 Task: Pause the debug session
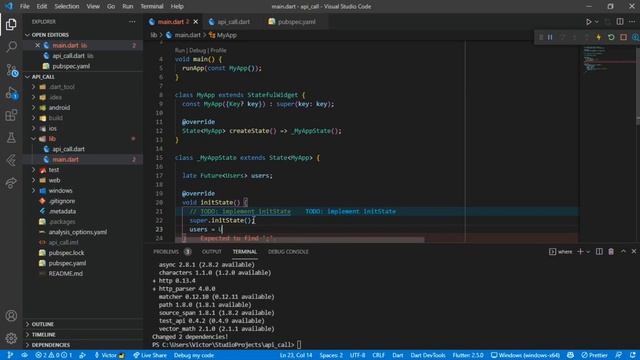click(x=550, y=37)
